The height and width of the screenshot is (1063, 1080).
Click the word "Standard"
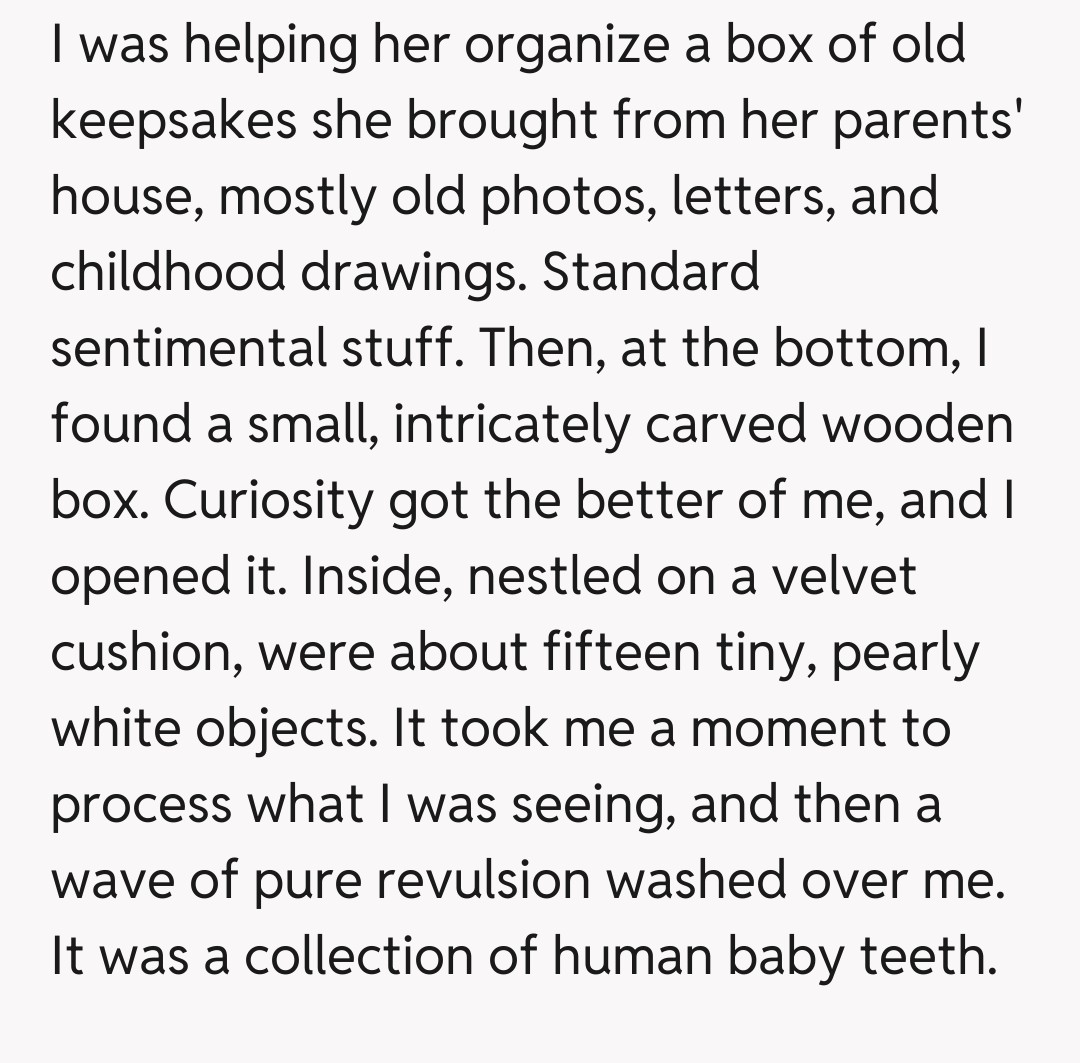(x=651, y=273)
